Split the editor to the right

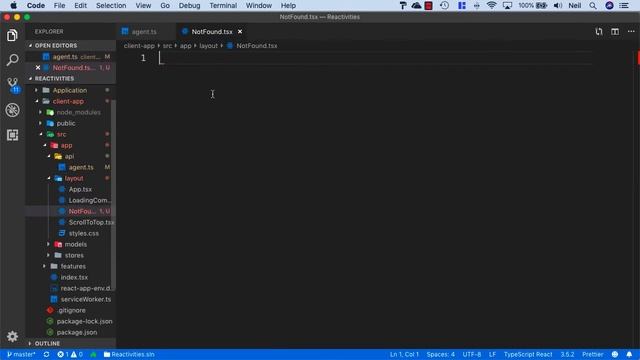(x=615, y=31)
